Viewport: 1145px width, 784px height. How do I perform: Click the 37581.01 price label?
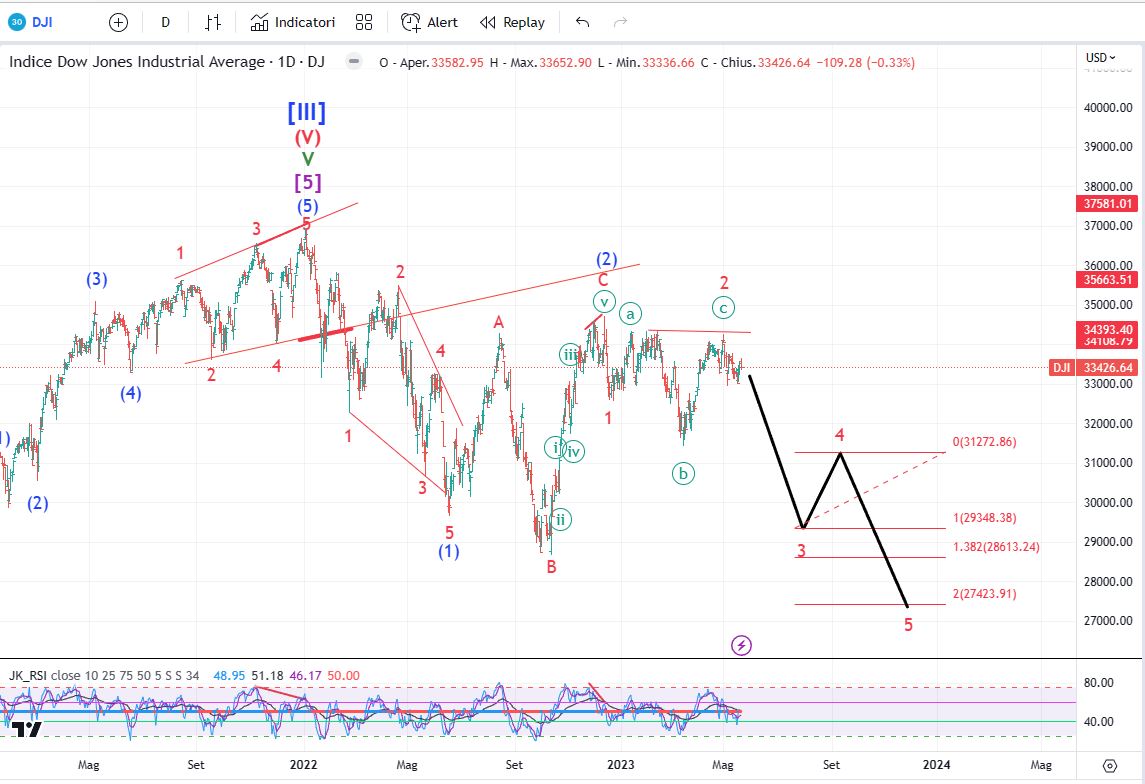[x=1108, y=204]
